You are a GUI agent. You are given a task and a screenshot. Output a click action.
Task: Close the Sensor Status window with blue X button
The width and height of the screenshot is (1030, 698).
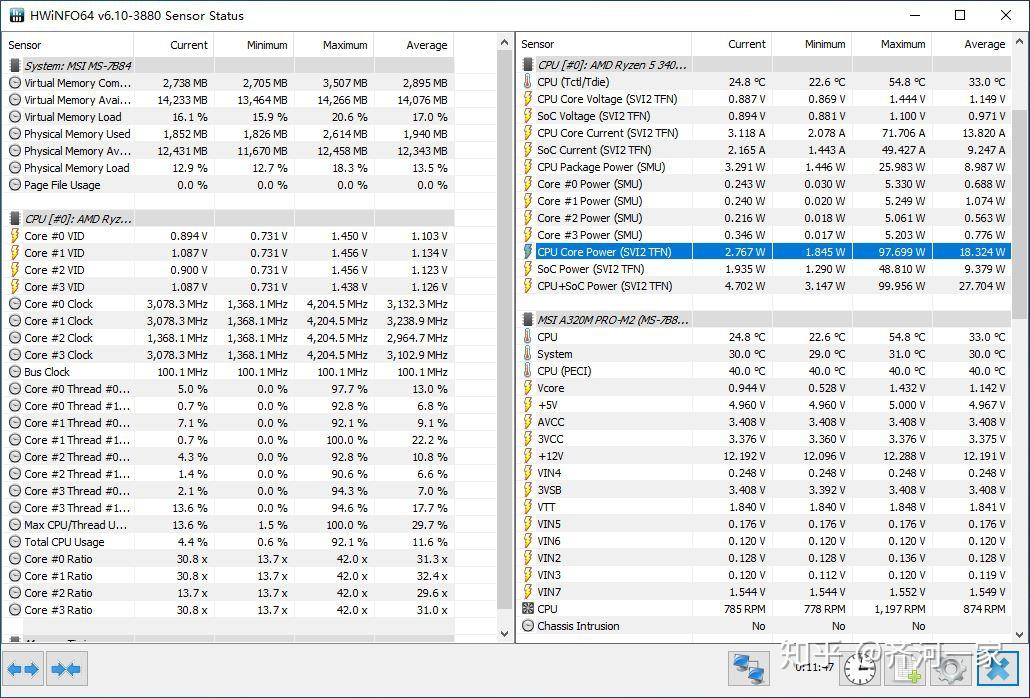998,668
